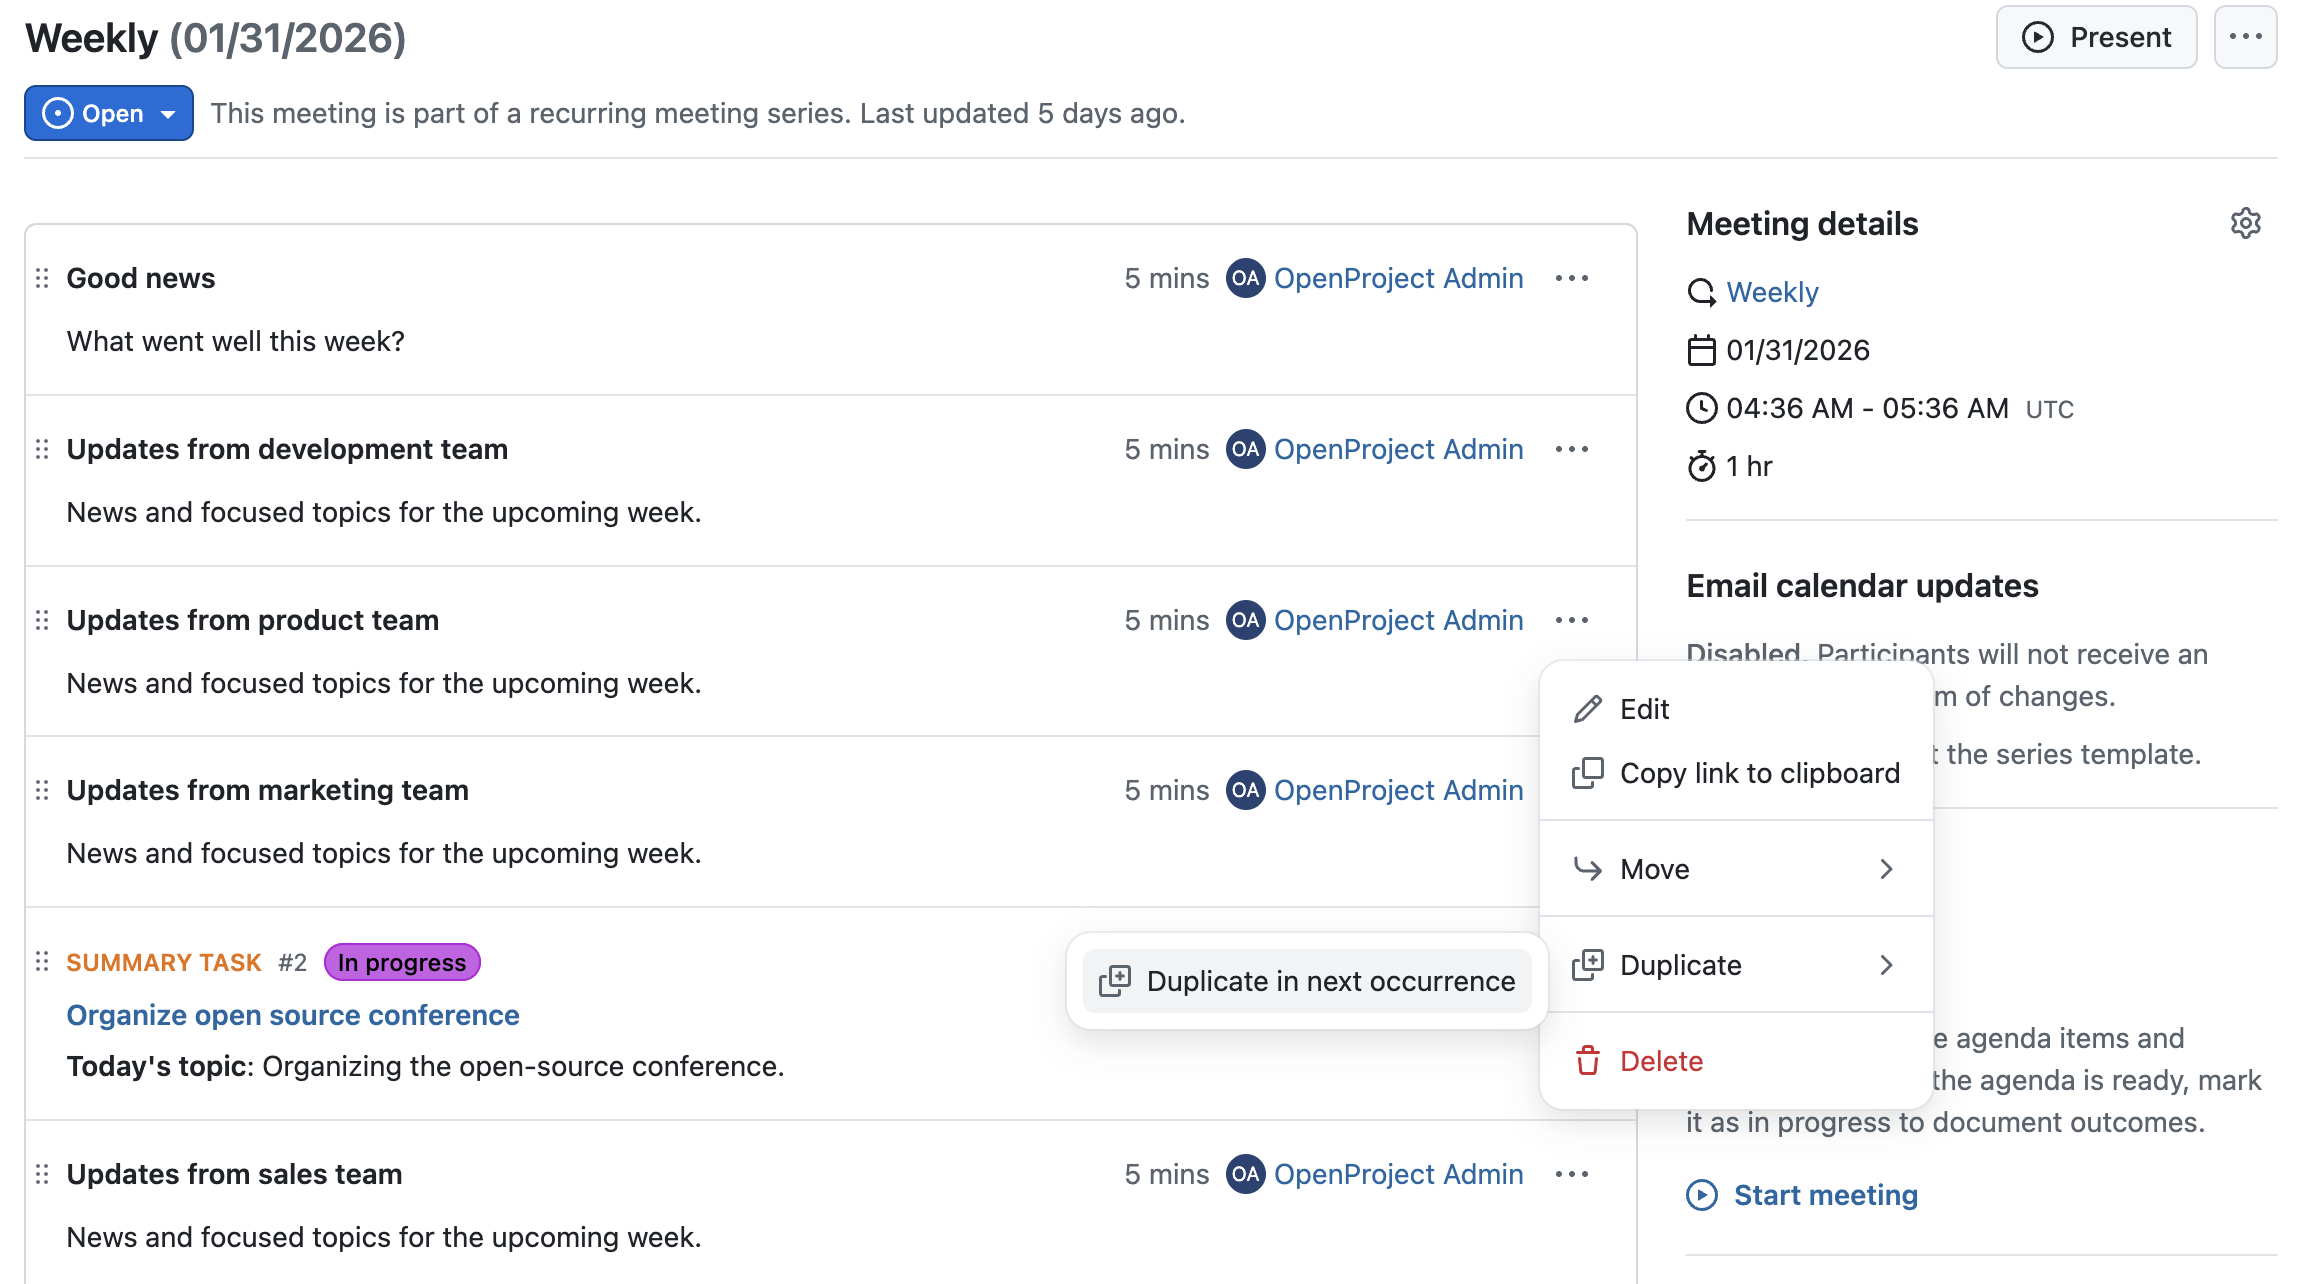Viewport: 2312px width, 1284px height.
Task: Click the page-level more options icon top right
Action: (x=2245, y=36)
